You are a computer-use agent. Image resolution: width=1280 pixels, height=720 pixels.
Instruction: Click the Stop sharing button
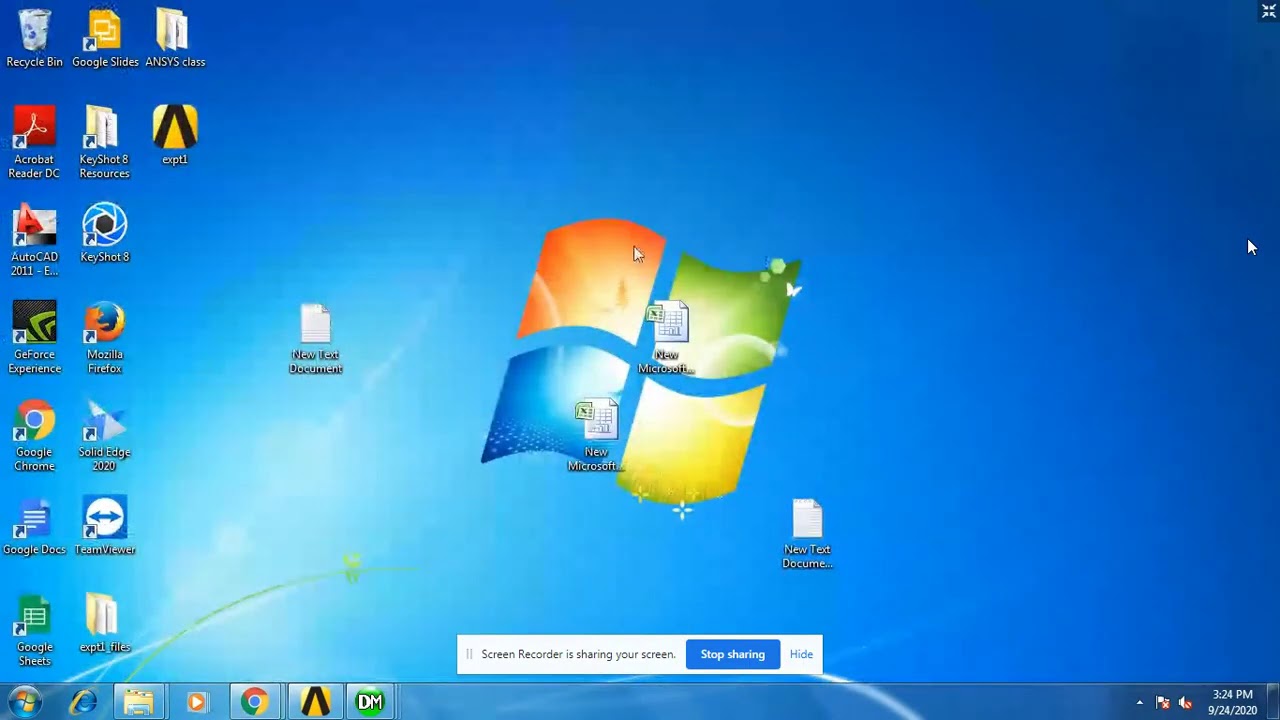point(733,654)
